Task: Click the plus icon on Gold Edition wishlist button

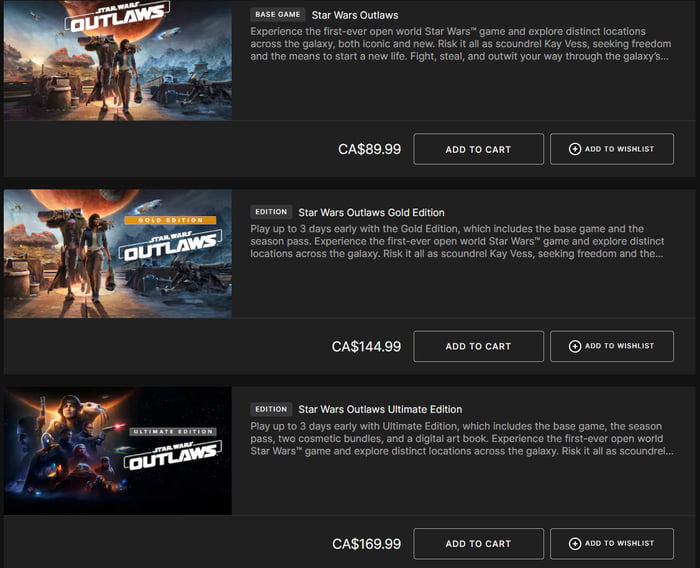Action: (x=575, y=346)
